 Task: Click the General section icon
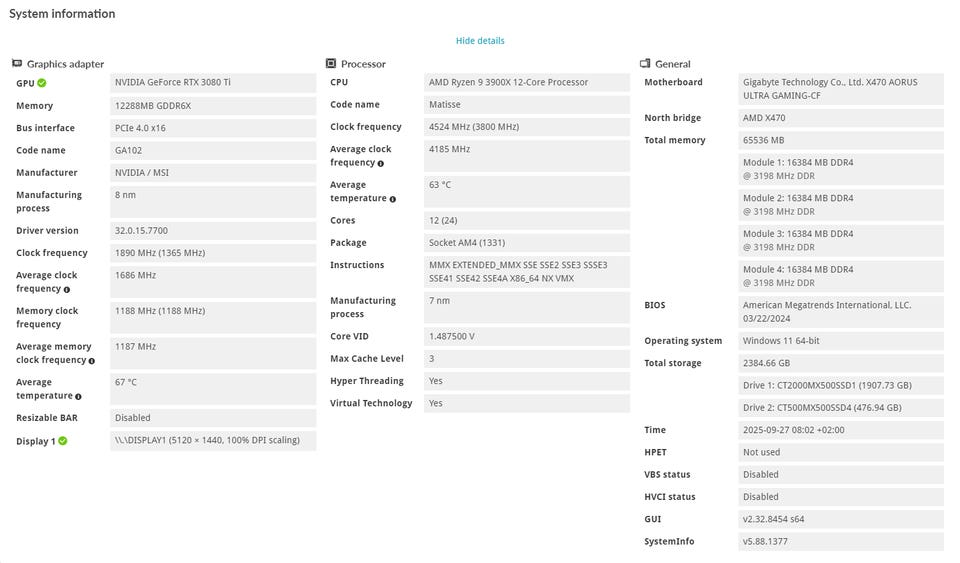[x=645, y=64]
